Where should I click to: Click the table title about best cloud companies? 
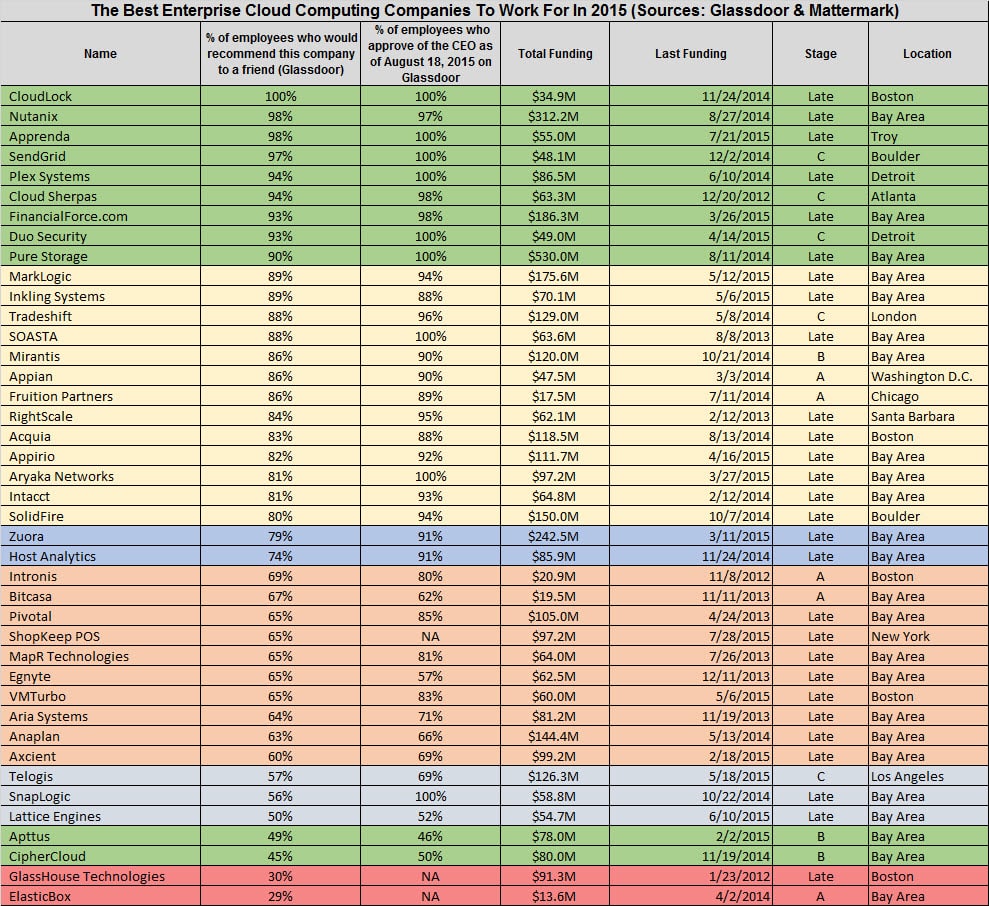494,11
